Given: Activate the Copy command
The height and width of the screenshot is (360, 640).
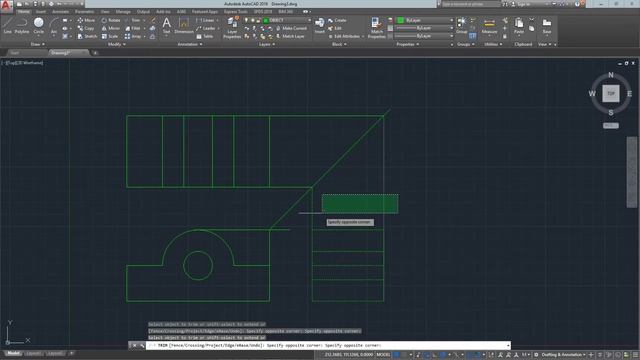Looking at the screenshot, I should tap(86, 28).
